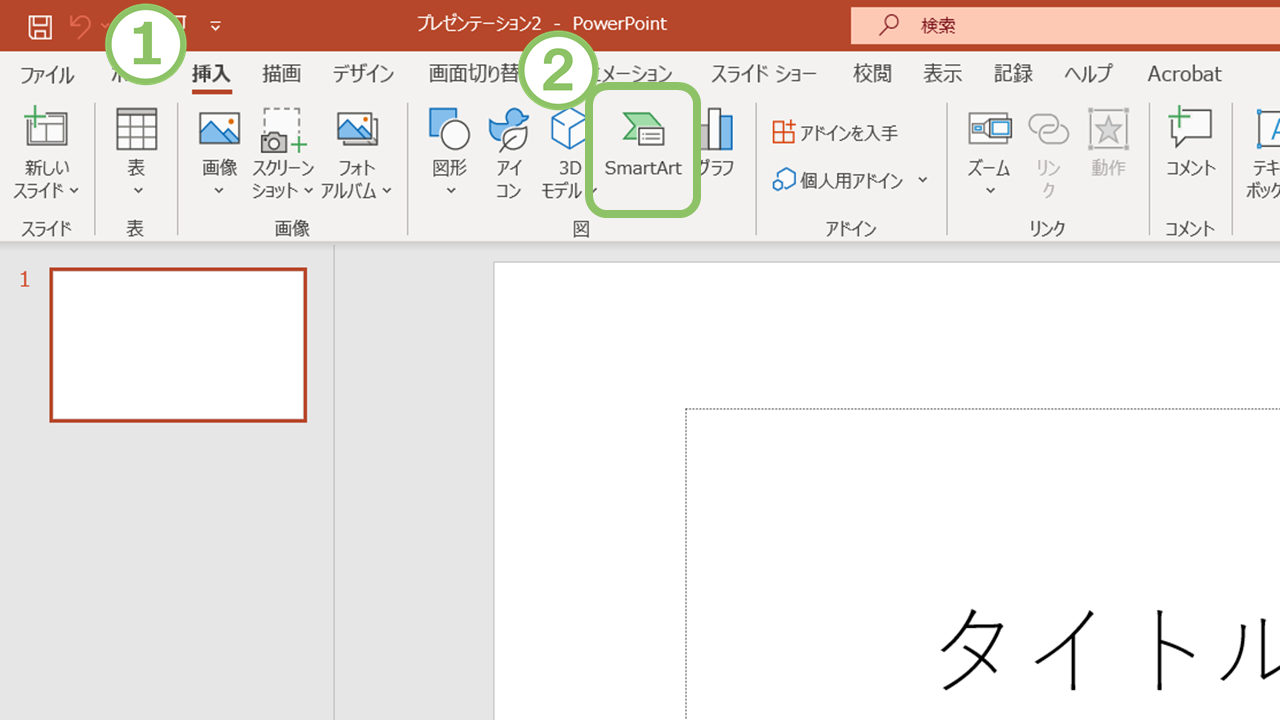Click the 図形 shapes icon
Viewport: 1280px width, 720px height.
click(449, 129)
